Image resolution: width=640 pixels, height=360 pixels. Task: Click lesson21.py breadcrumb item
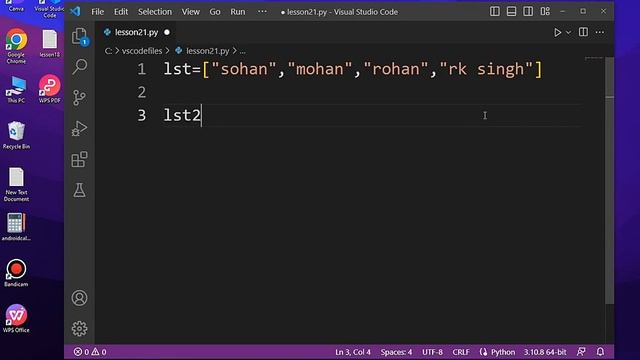coord(207,51)
